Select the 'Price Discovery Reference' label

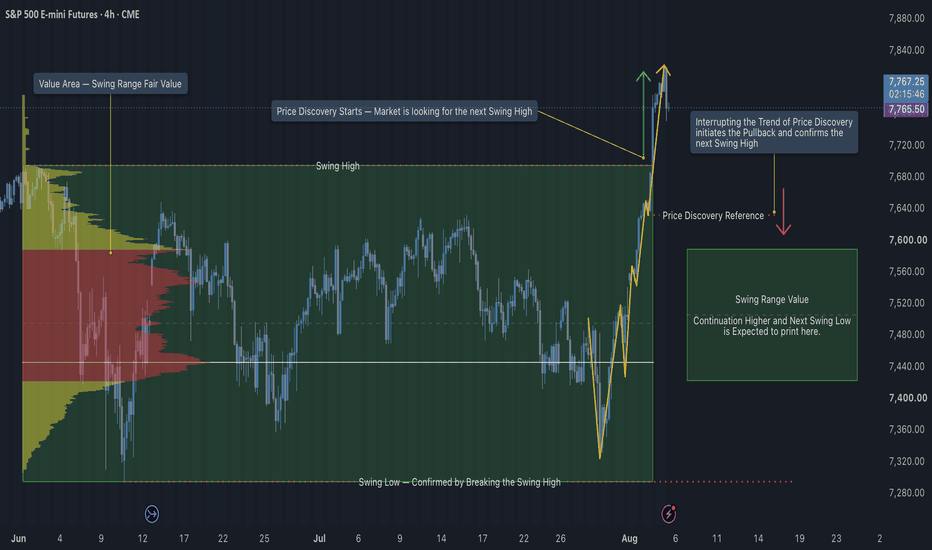click(x=713, y=216)
